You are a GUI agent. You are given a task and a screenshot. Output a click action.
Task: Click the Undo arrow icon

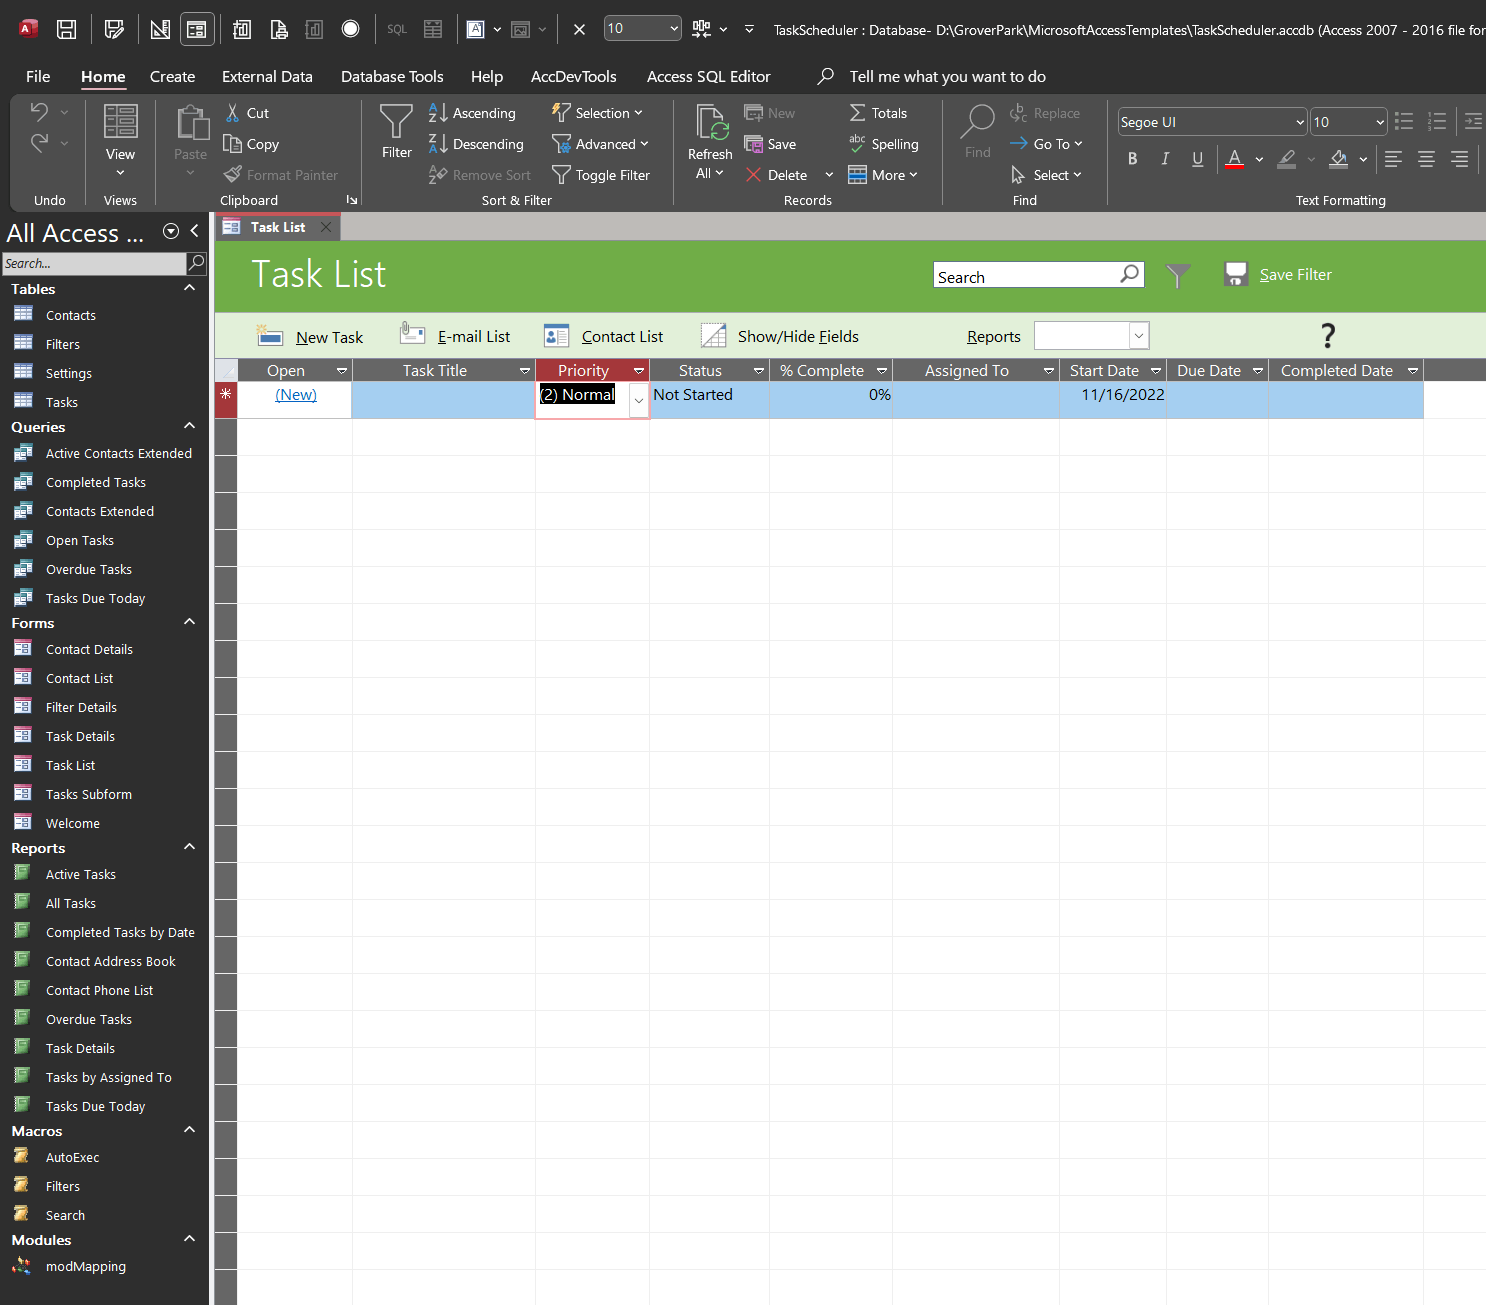(x=39, y=111)
